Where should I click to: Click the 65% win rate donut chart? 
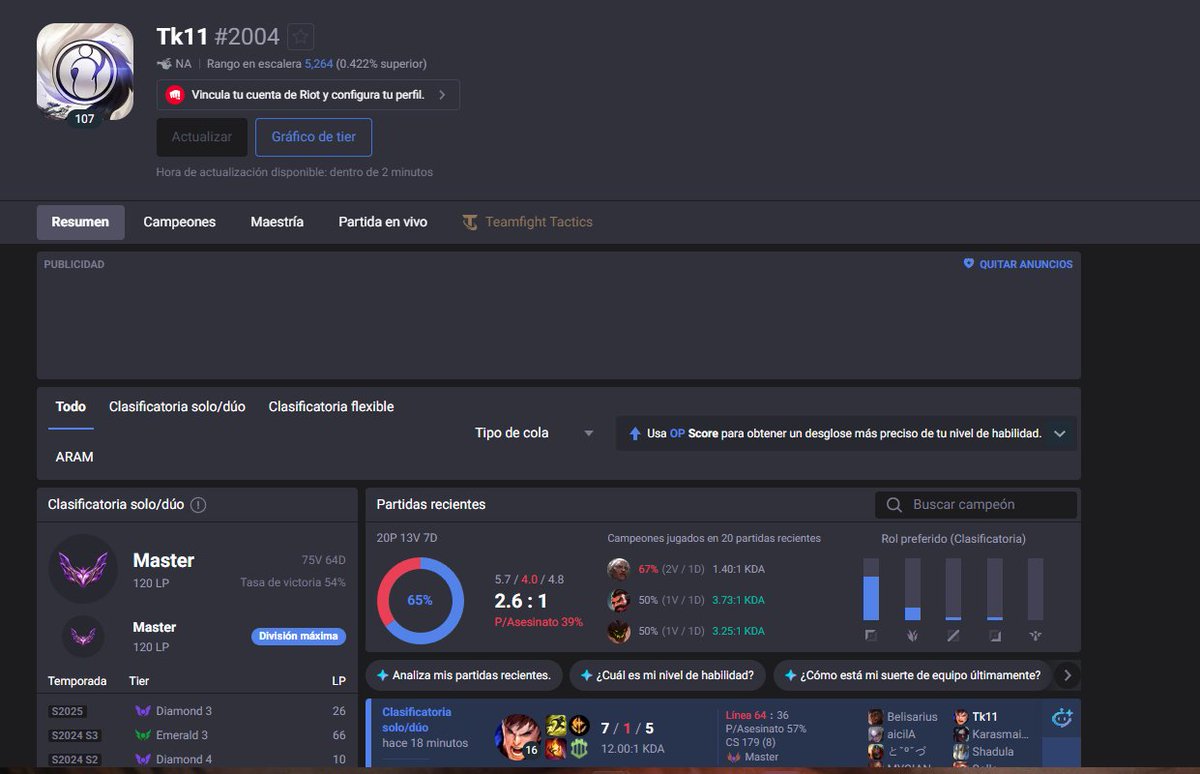(420, 600)
